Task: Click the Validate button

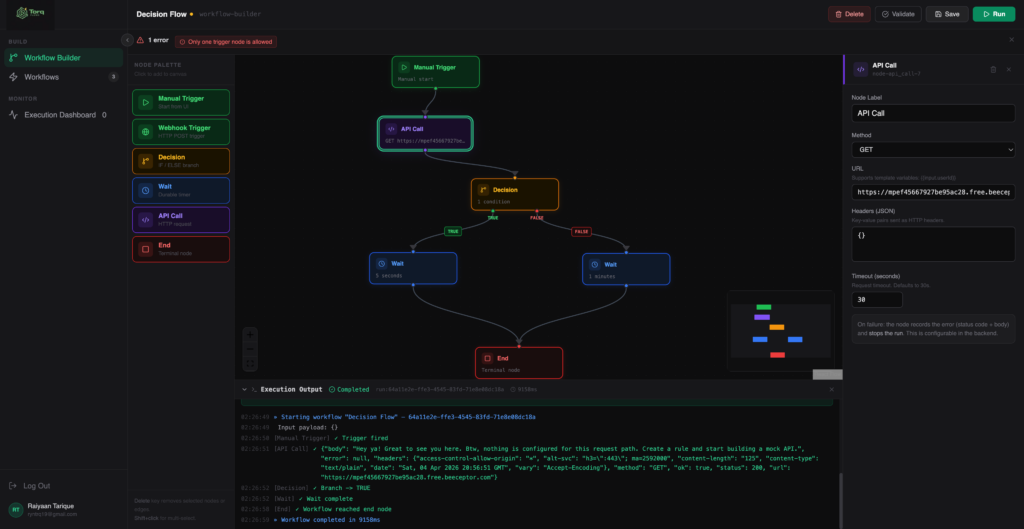Action: [898, 14]
